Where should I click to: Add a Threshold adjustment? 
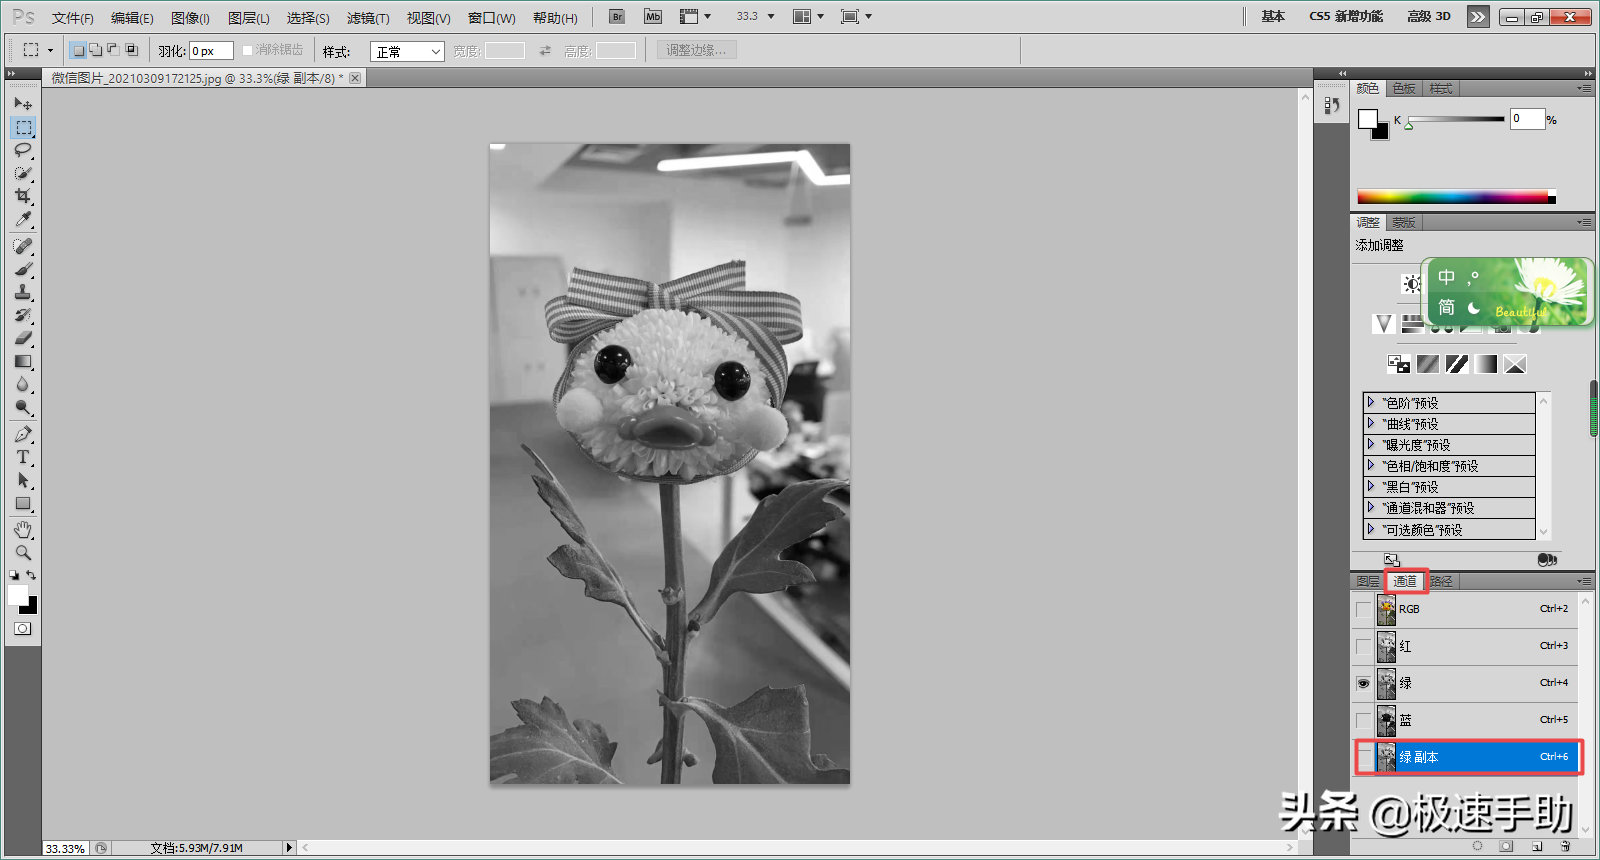click(x=1457, y=364)
